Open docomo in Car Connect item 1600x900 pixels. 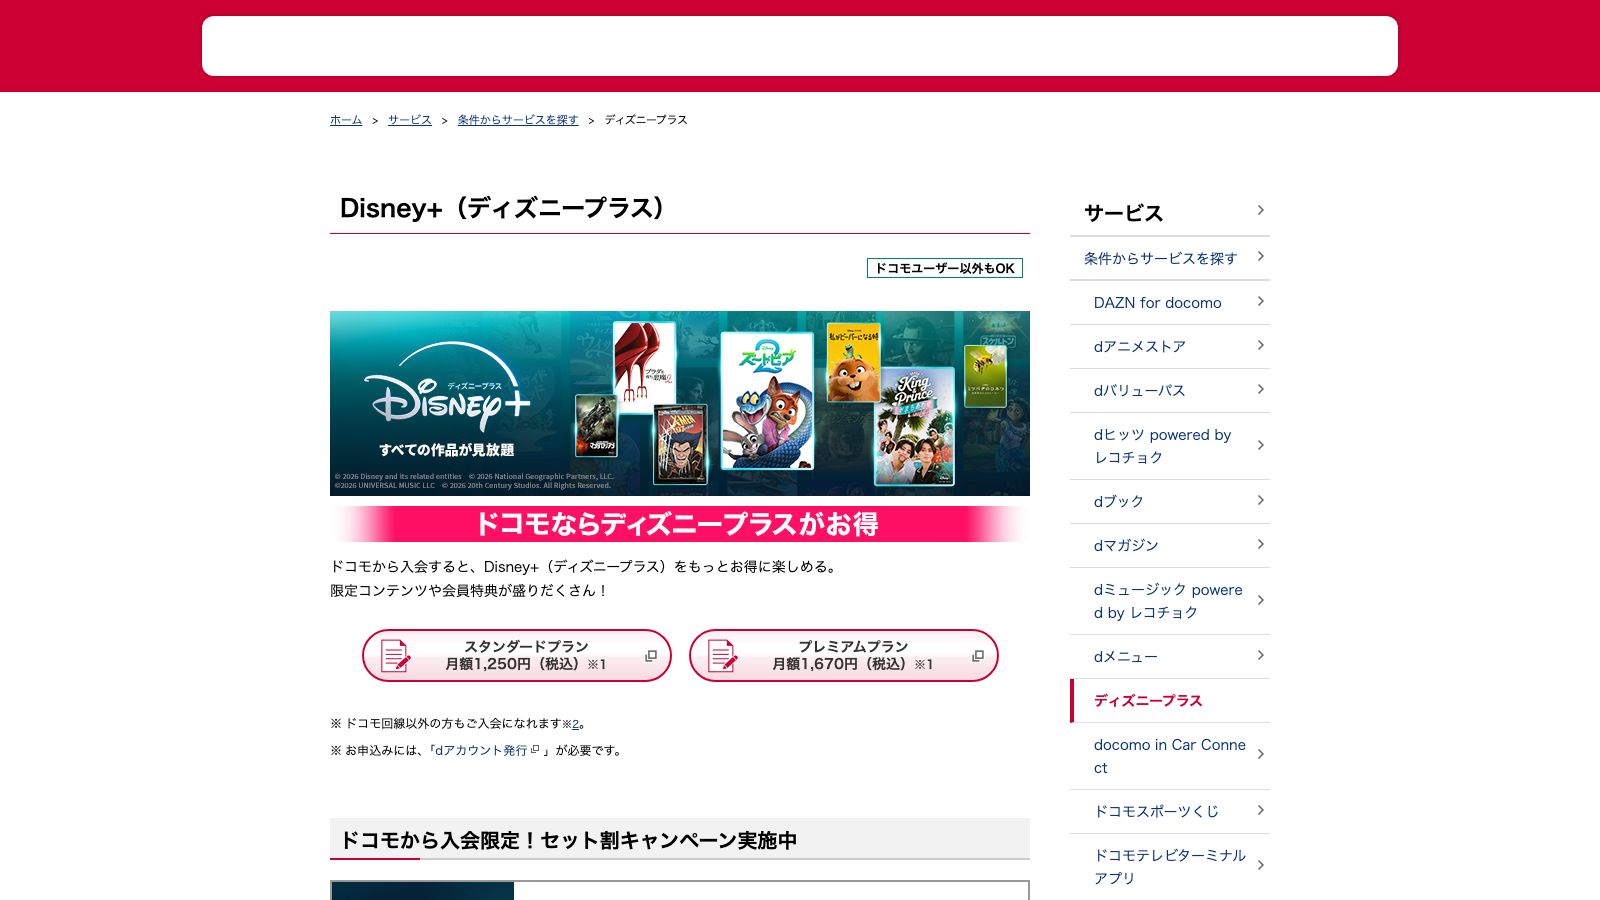pyautogui.click(x=1170, y=756)
